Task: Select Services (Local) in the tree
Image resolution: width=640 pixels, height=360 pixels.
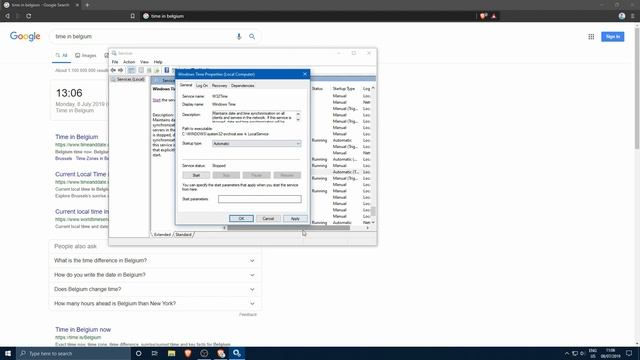Action: click(127, 79)
